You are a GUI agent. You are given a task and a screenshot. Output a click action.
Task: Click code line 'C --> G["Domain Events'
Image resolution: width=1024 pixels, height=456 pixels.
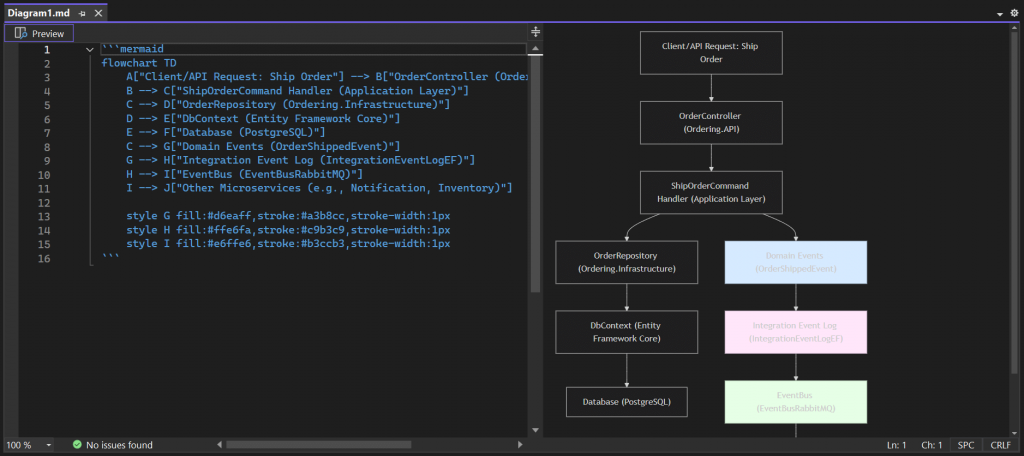click(x=263, y=146)
